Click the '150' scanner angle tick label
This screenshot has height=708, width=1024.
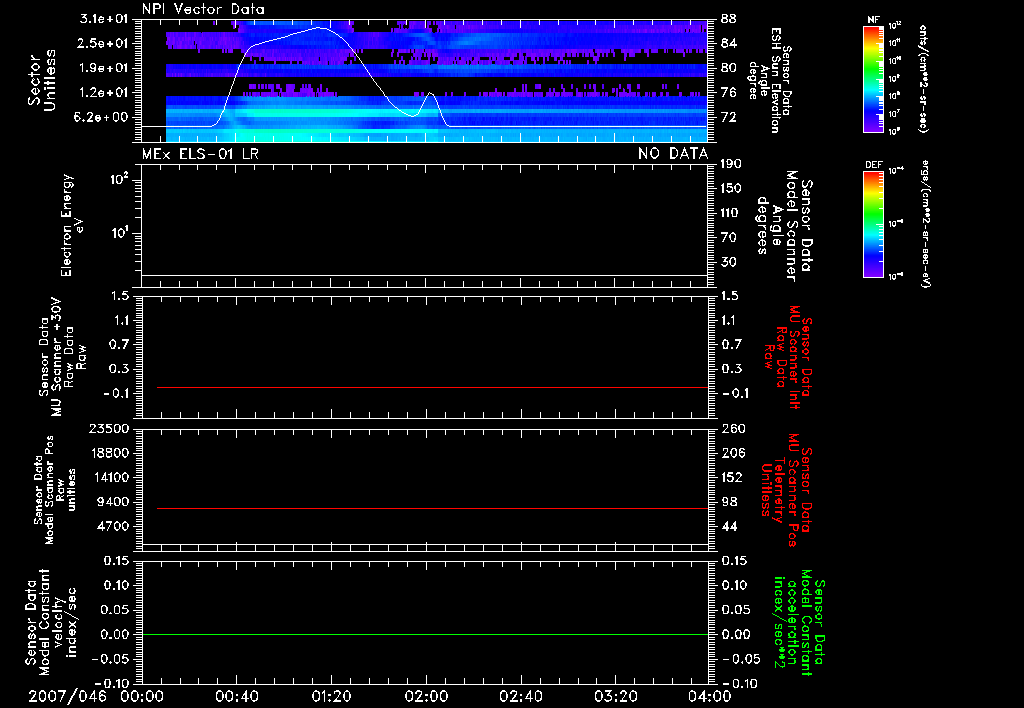(x=731, y=189)
